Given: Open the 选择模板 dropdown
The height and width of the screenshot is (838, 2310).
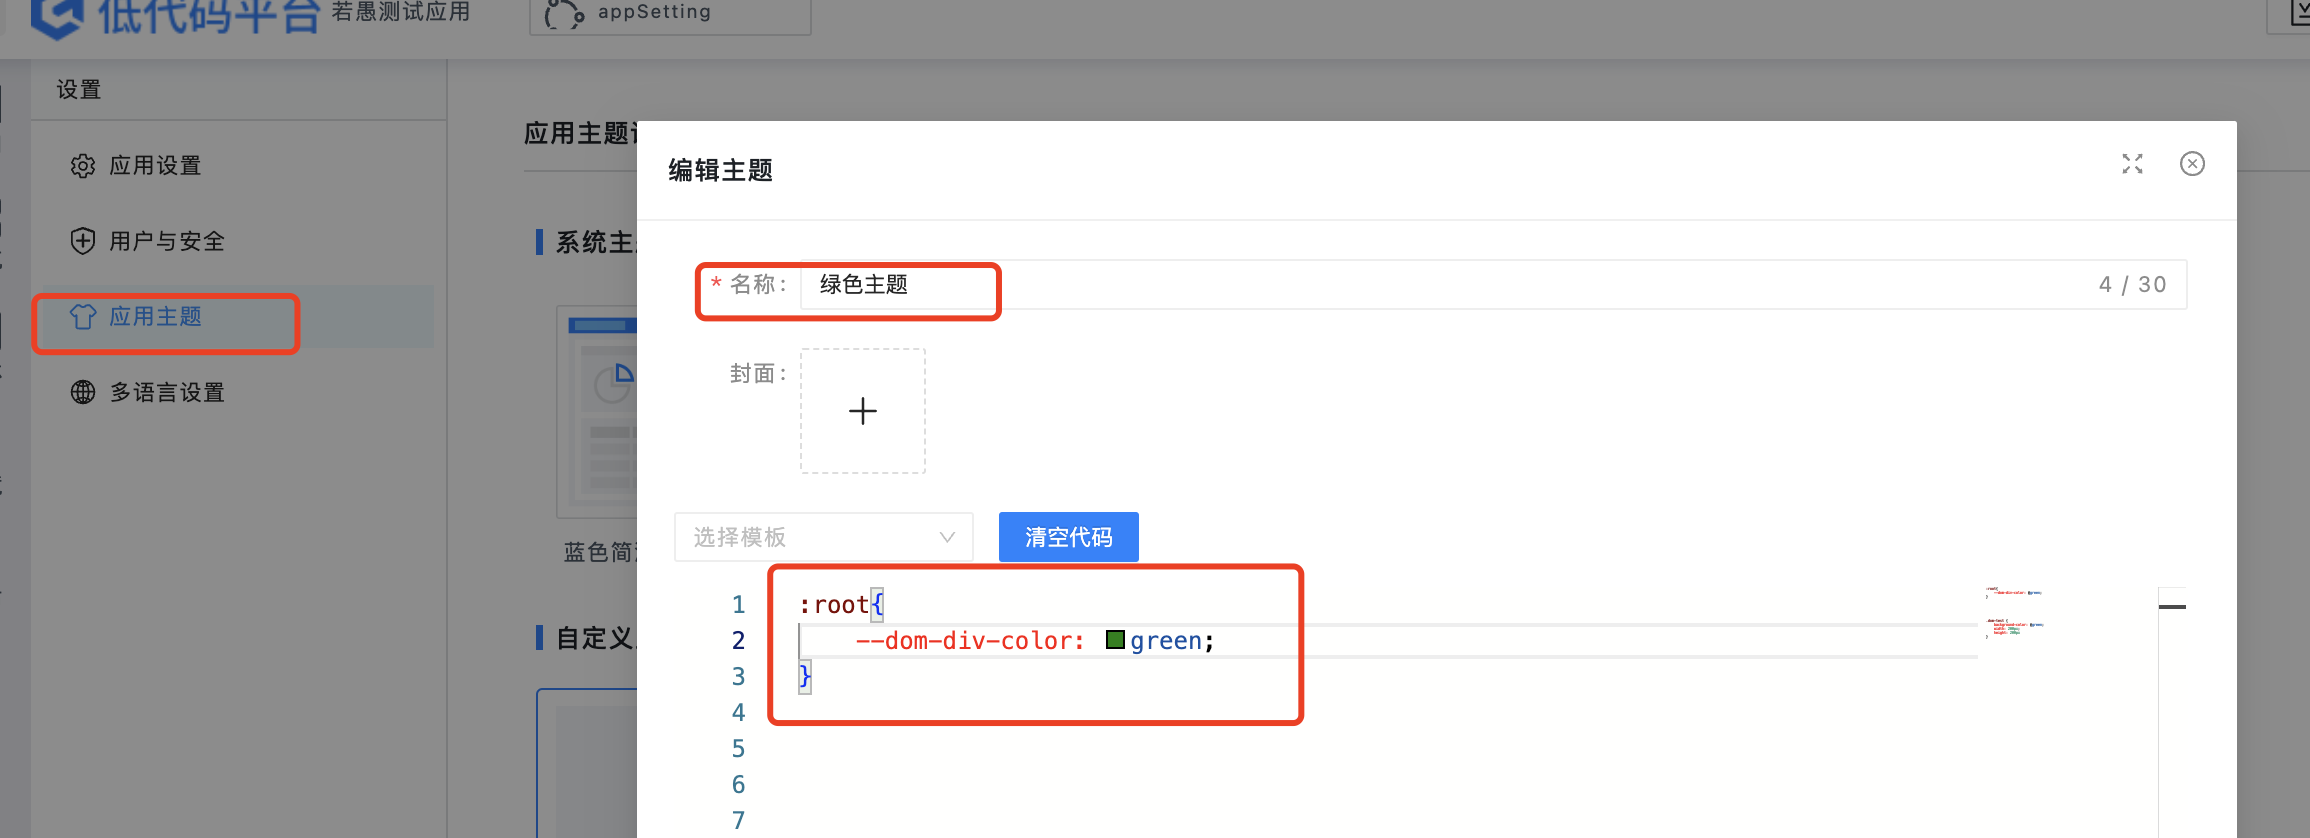Looking at the screenshot, I should (x=823, y=537).
